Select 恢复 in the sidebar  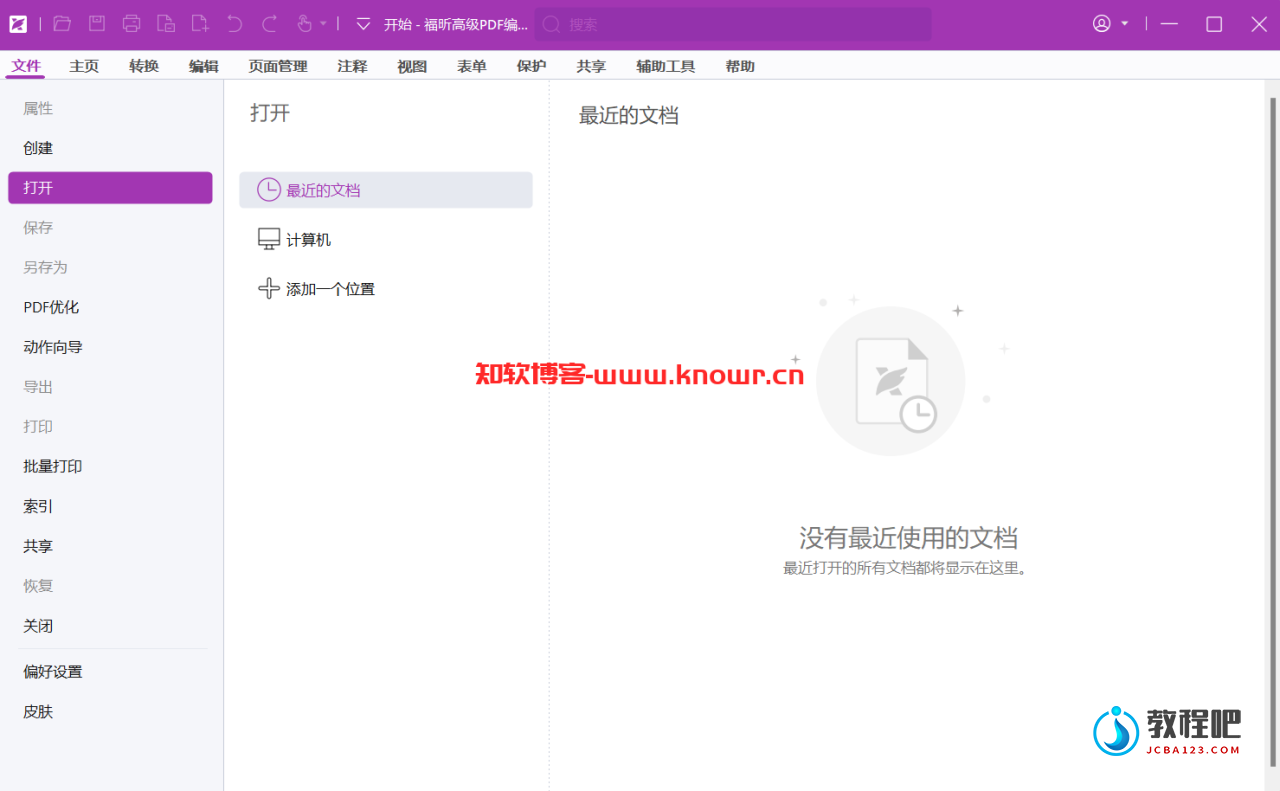point(110,586)
